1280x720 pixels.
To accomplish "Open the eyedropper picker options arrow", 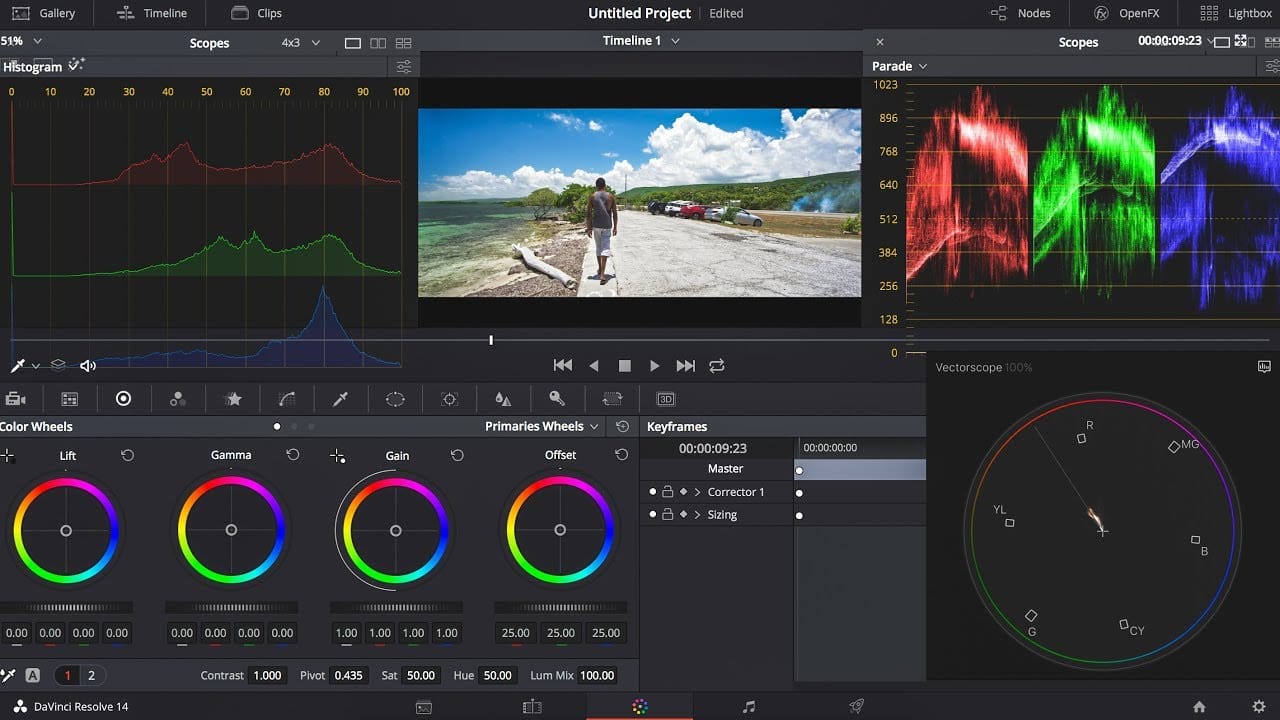I will [x=35, y=366].
